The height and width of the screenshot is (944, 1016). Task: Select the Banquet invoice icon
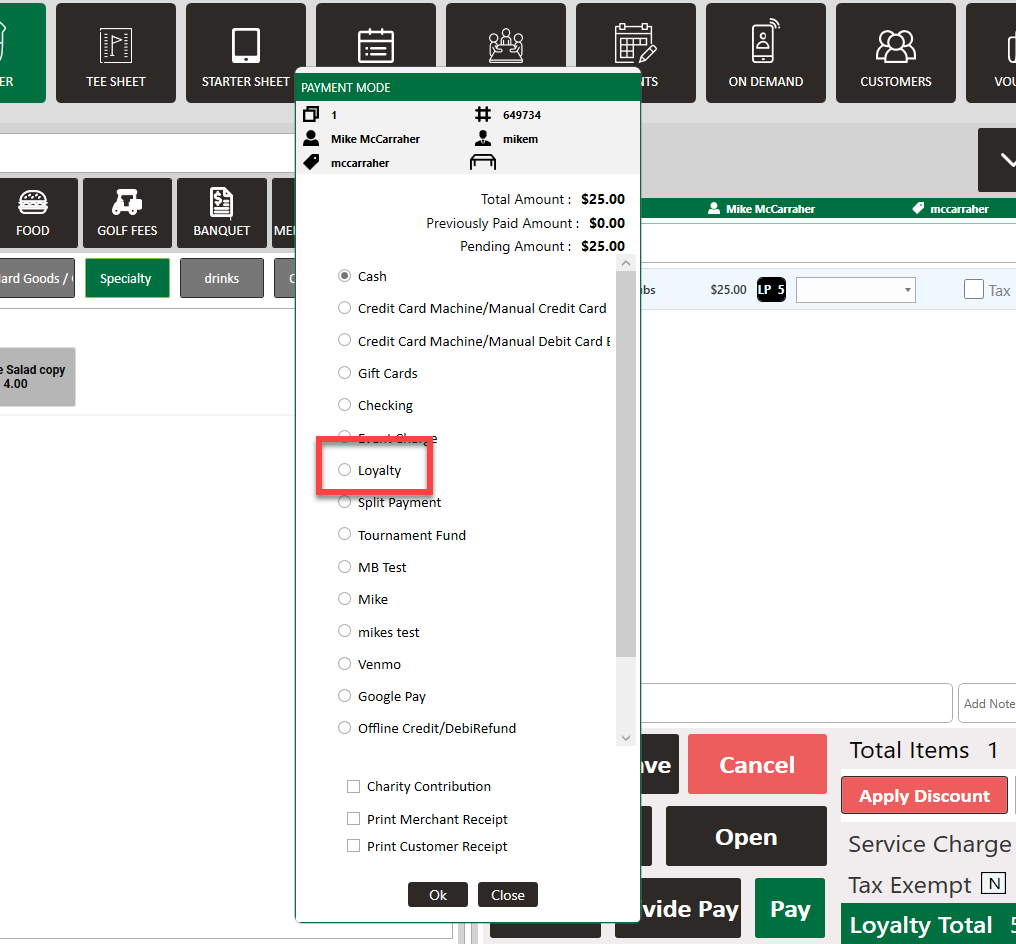pos(221,204)
